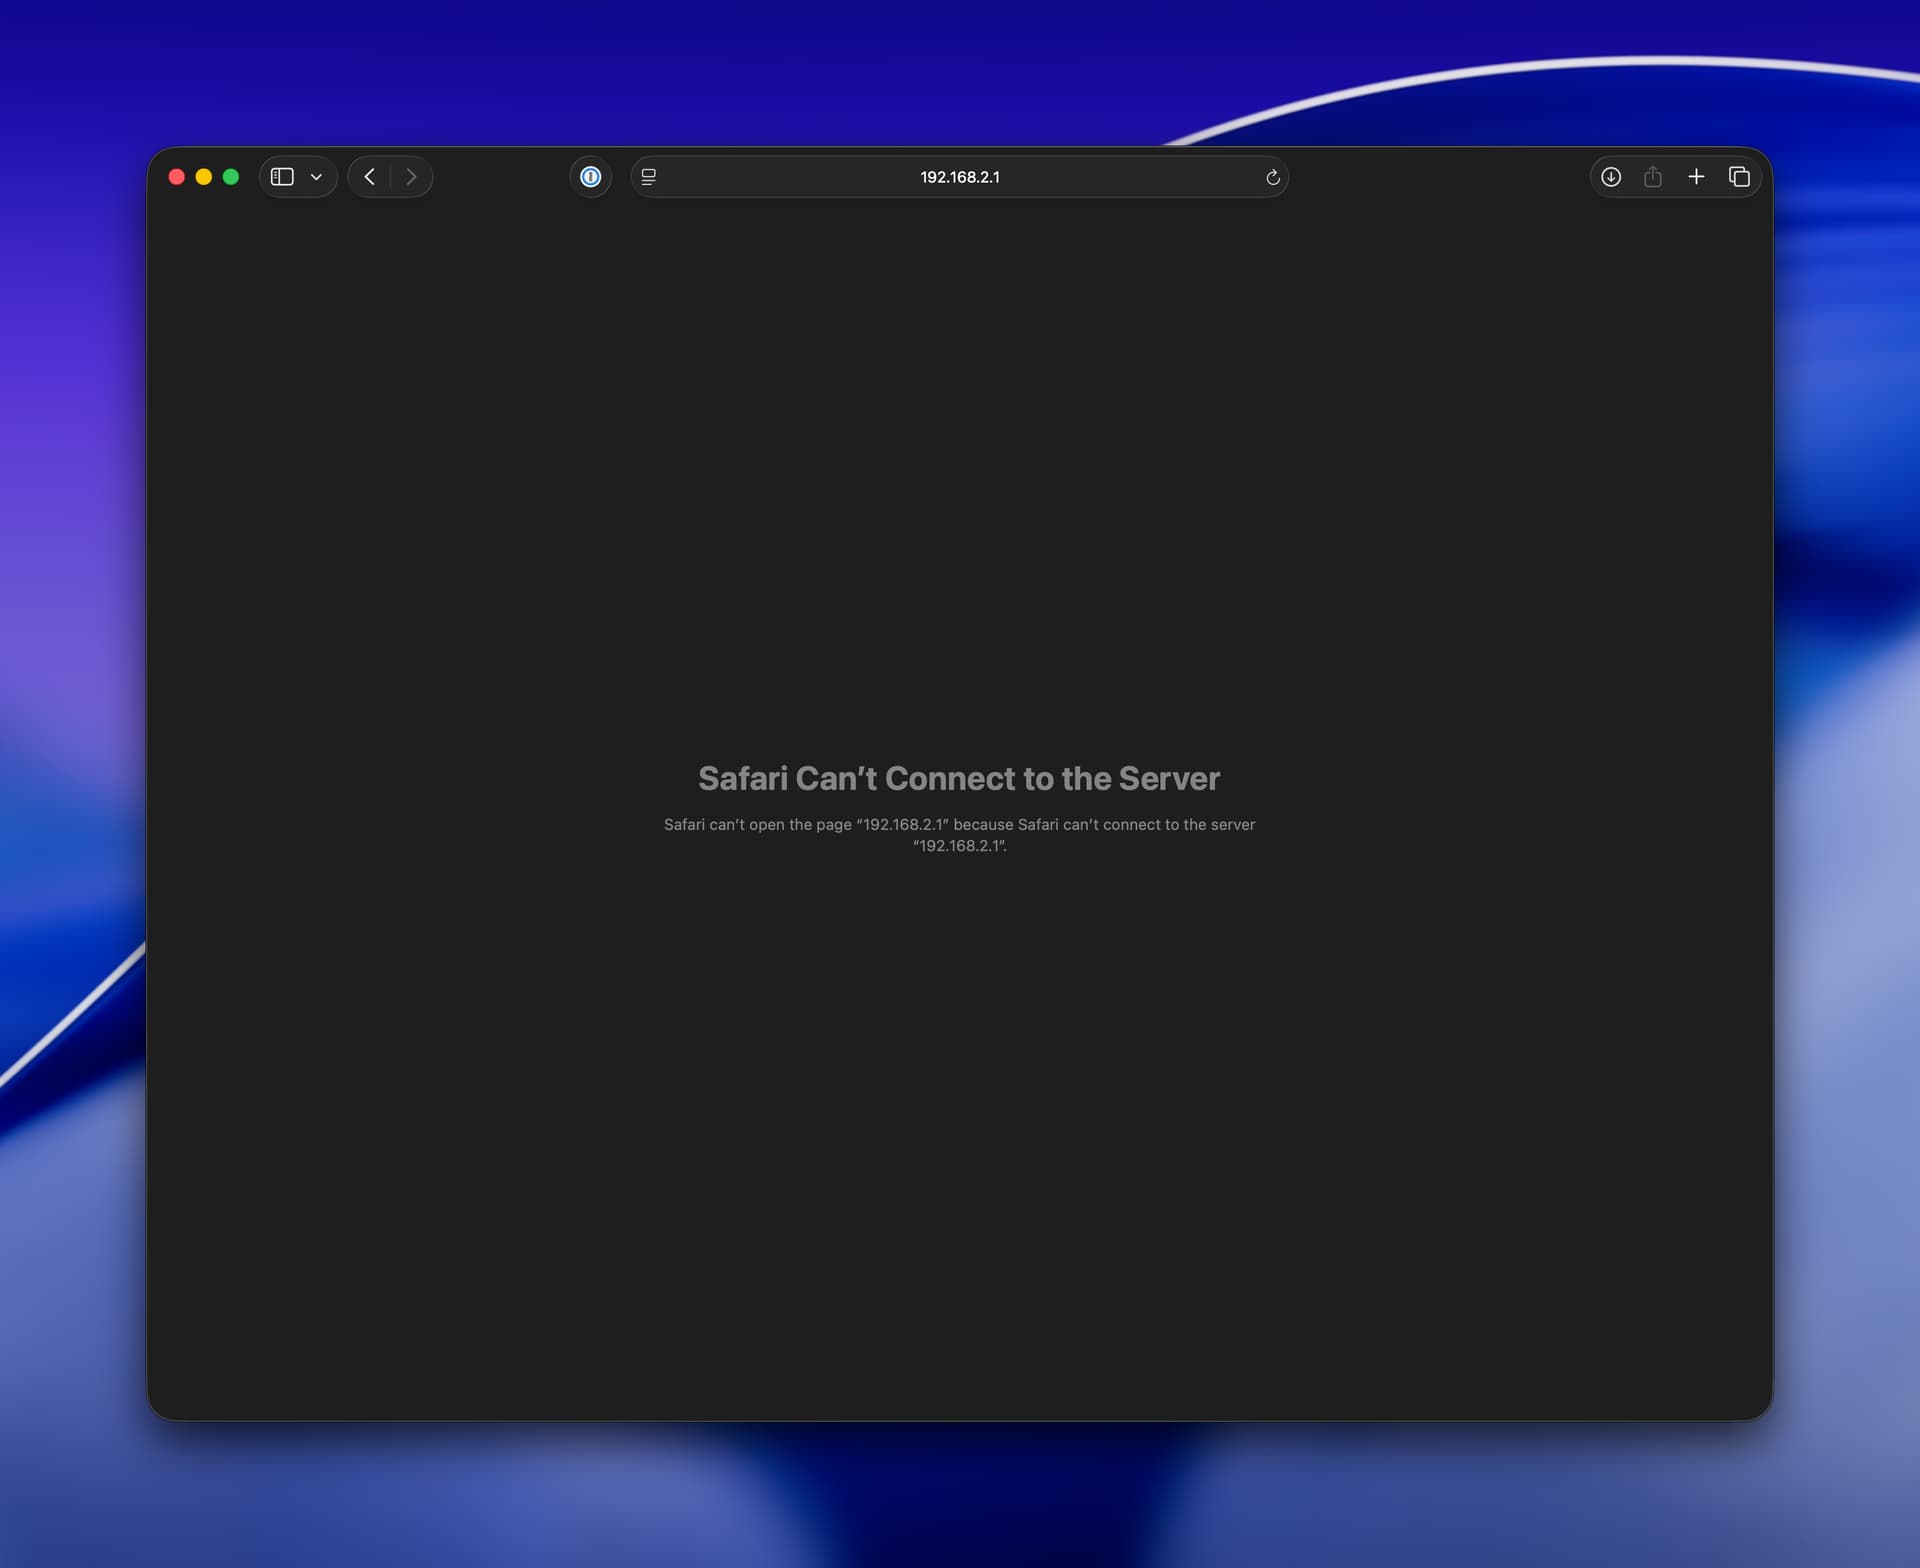Reload the current page
The width and height of the screenshot is (1920, 1568).
[x=1272, y=177]
